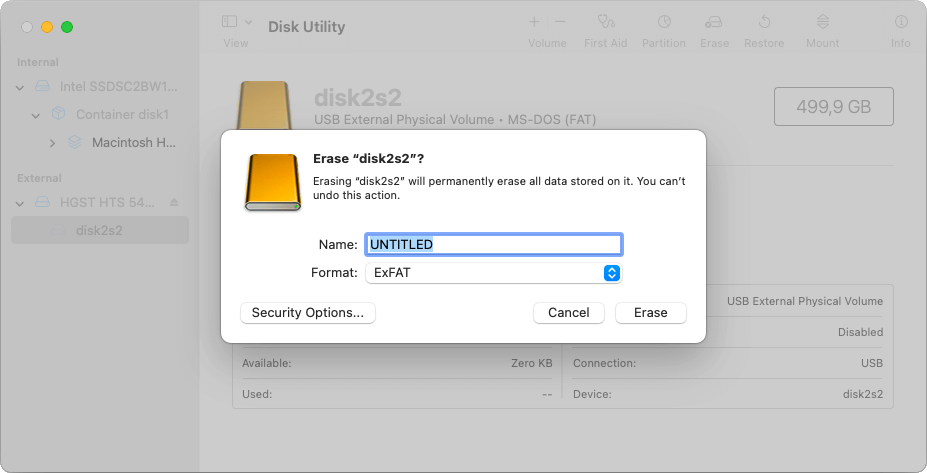Select disk2s2 in the sidebar
The height and width of the screenshot is (473, 927).
point(99,230)
